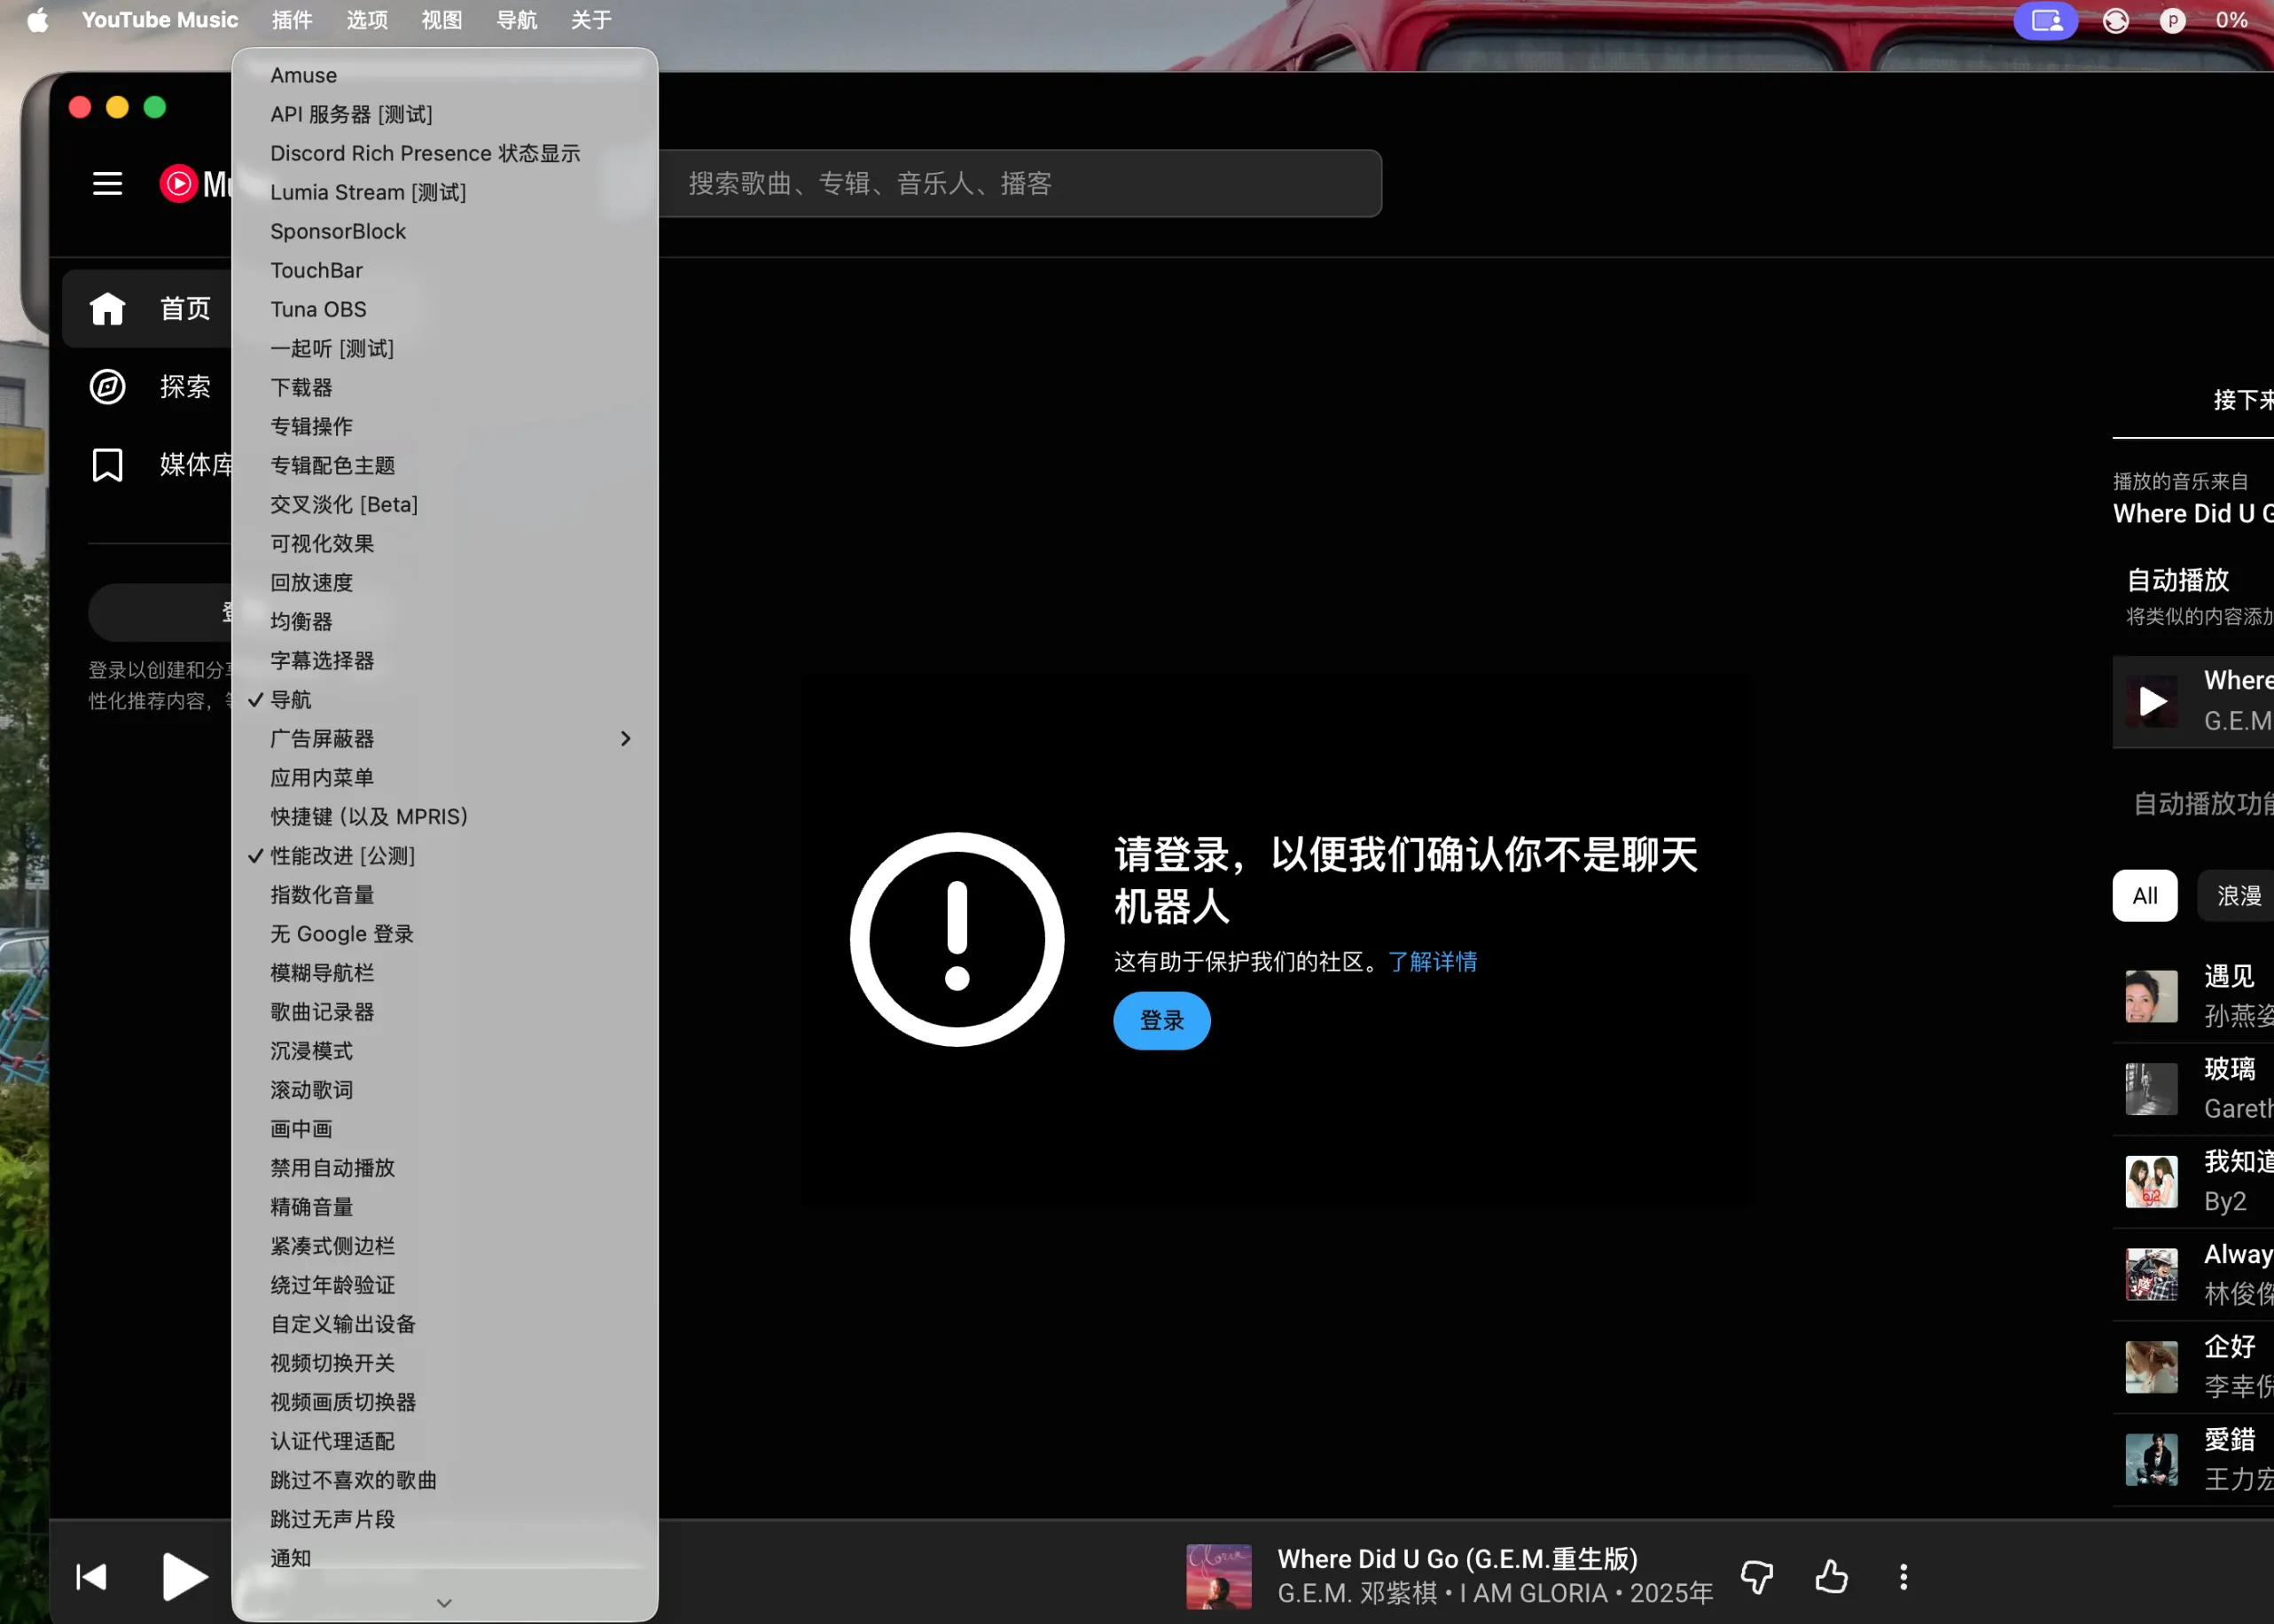Play the queued Where Did U Go item
This screenshot has width=2274, height=1624.
pos(2152,701)
